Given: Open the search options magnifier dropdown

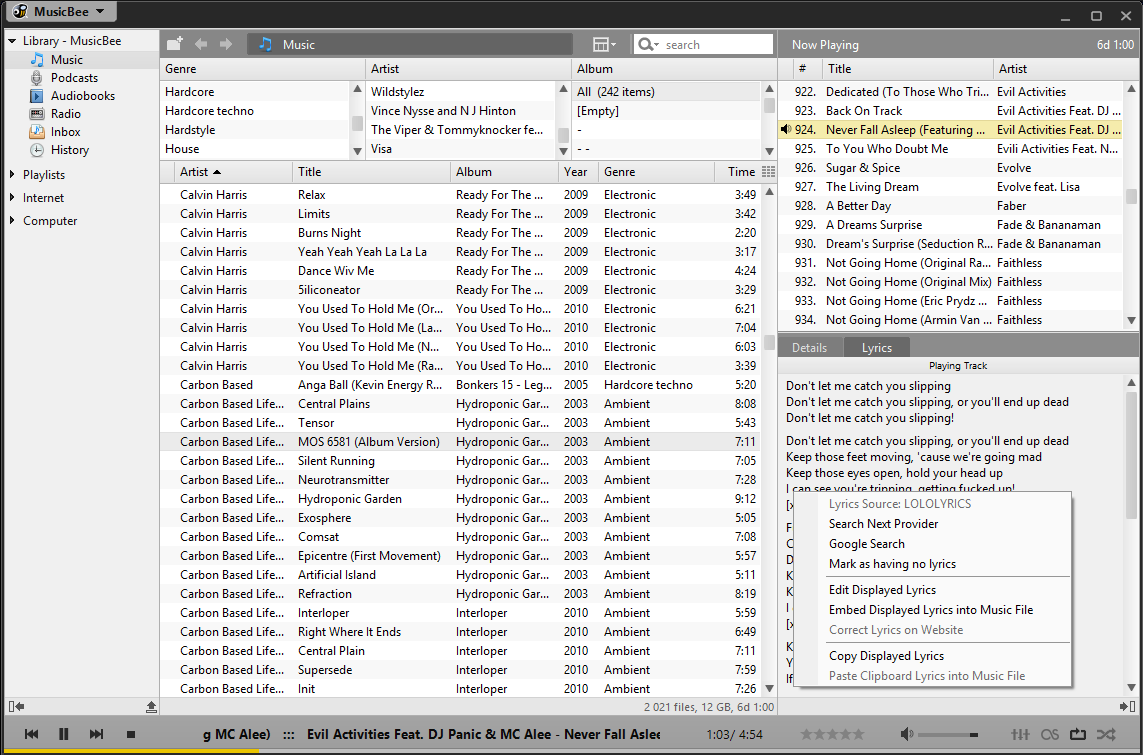Looking at the screenshot, I should tap(647, 44).
